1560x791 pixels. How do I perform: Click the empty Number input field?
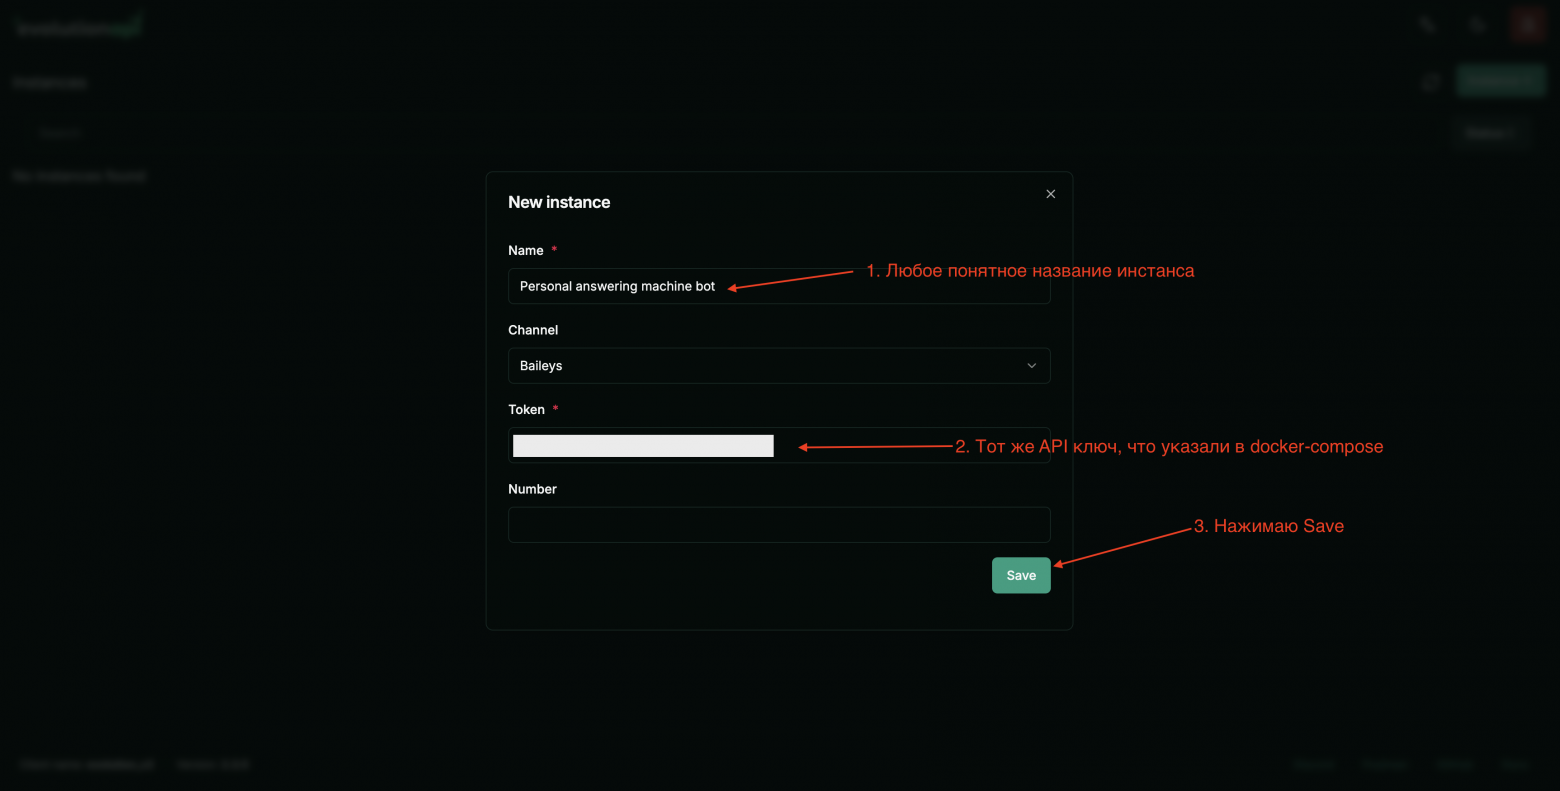tap(778, 525)
